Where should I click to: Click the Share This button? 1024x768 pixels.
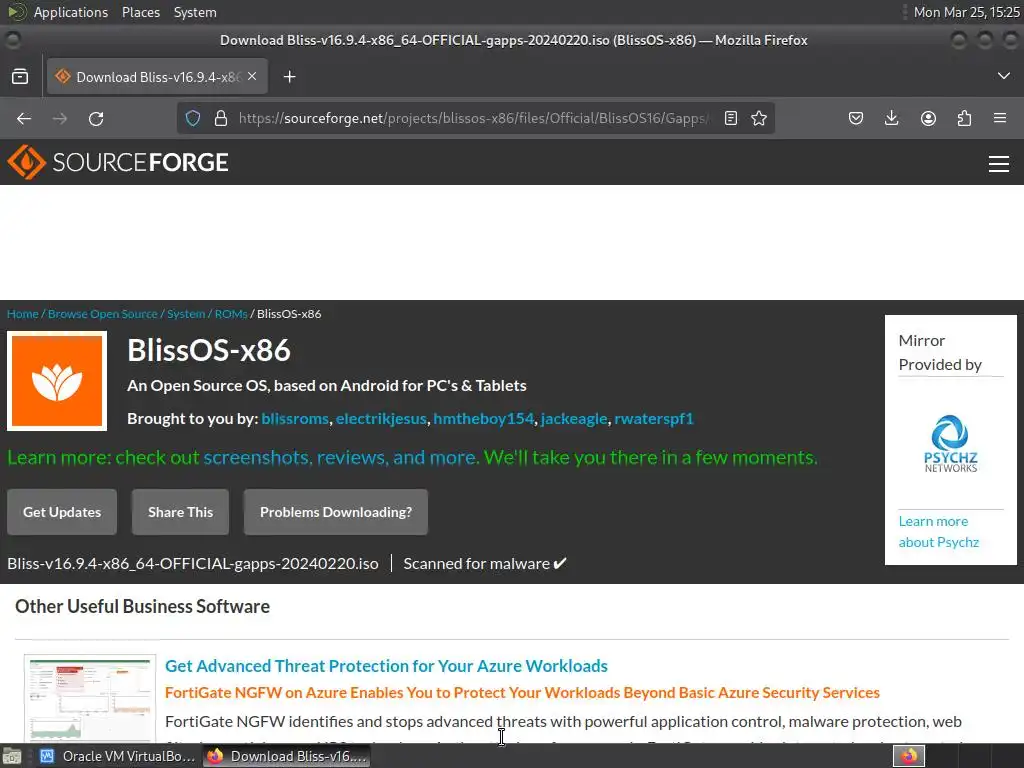[180, 512]
